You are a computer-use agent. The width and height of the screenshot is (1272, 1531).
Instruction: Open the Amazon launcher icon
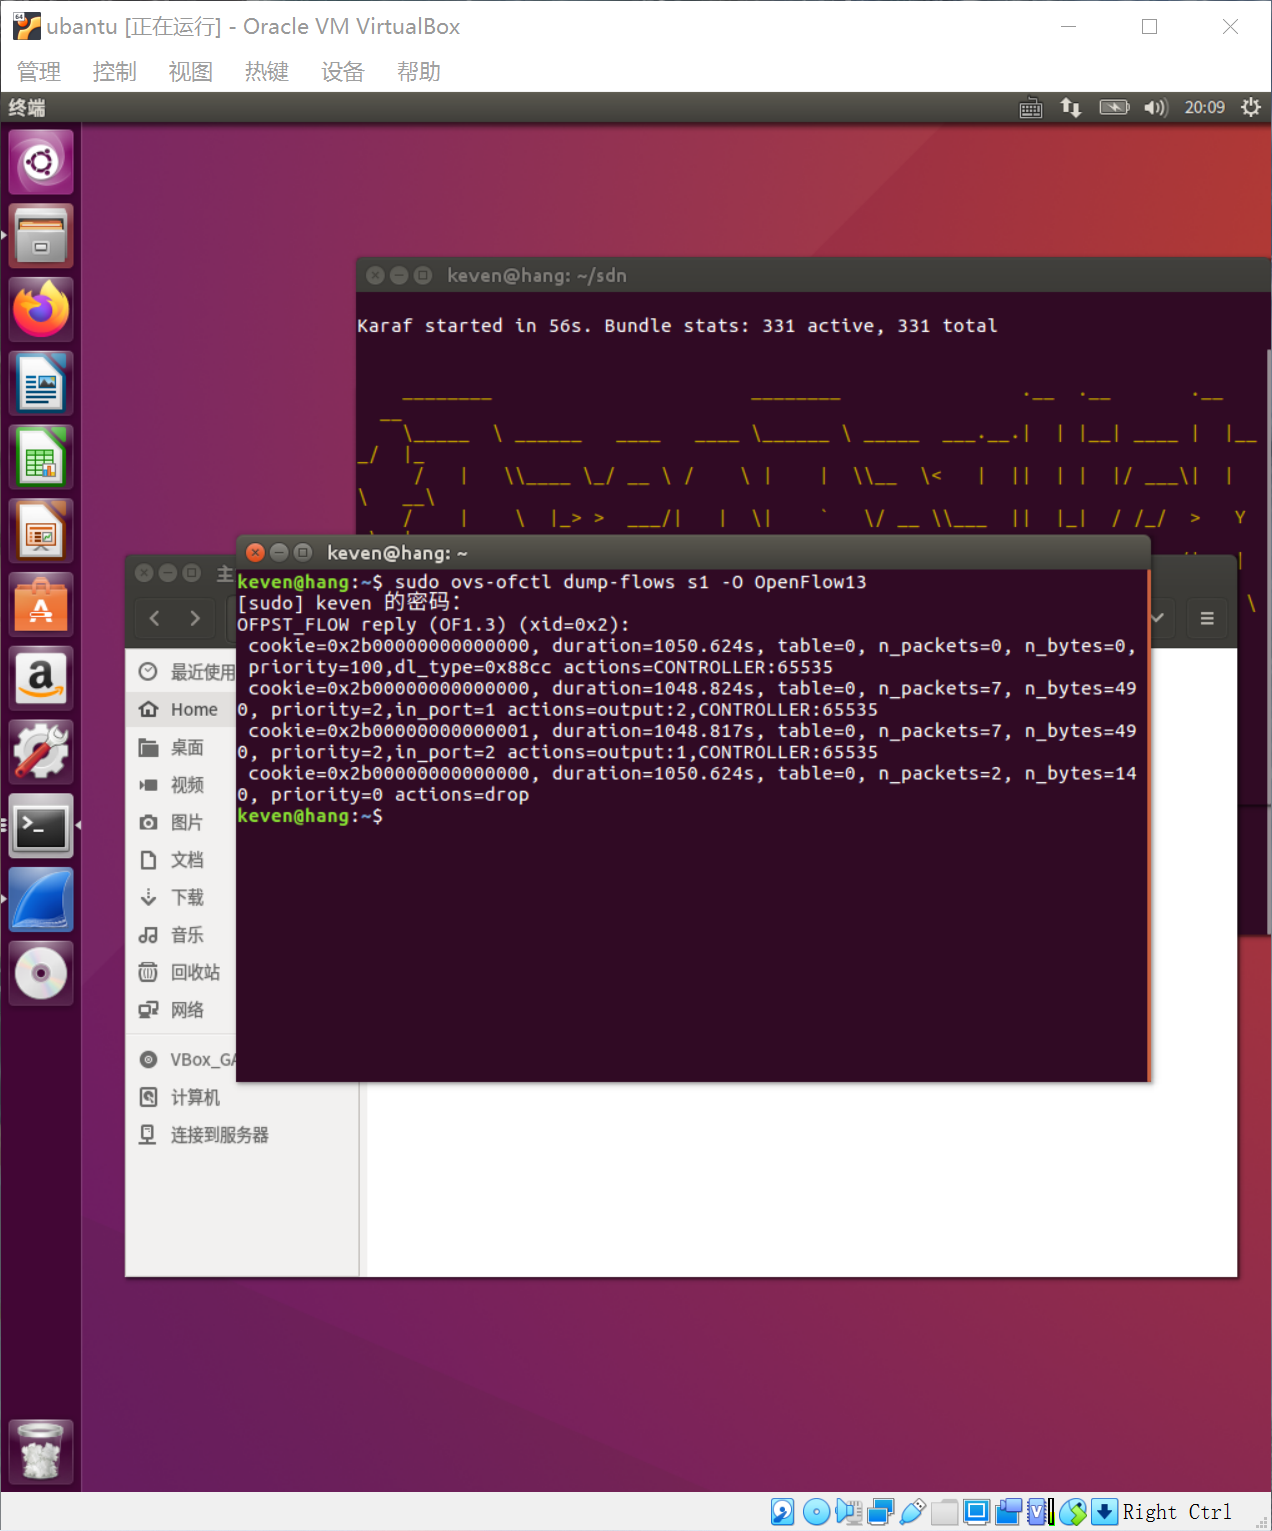tap(41, 680)
